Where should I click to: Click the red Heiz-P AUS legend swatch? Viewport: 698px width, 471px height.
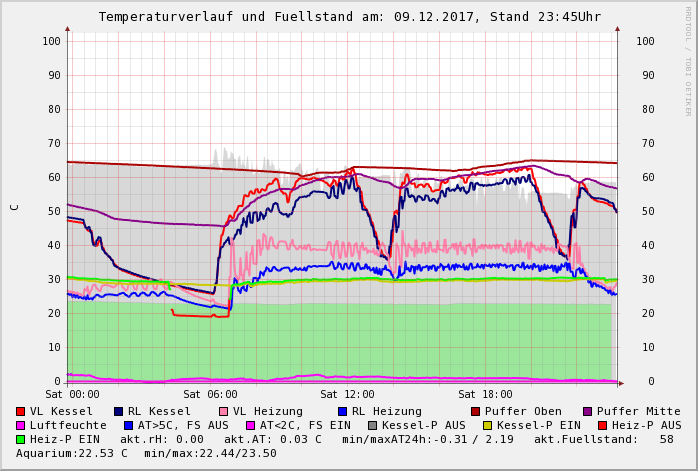[602, 425]
